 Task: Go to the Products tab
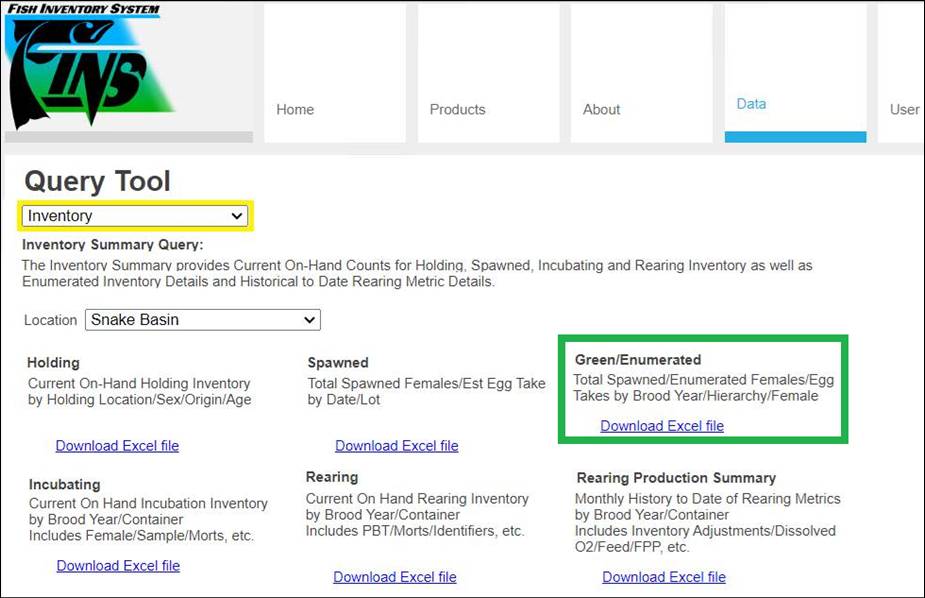click(x=457, y=110)
